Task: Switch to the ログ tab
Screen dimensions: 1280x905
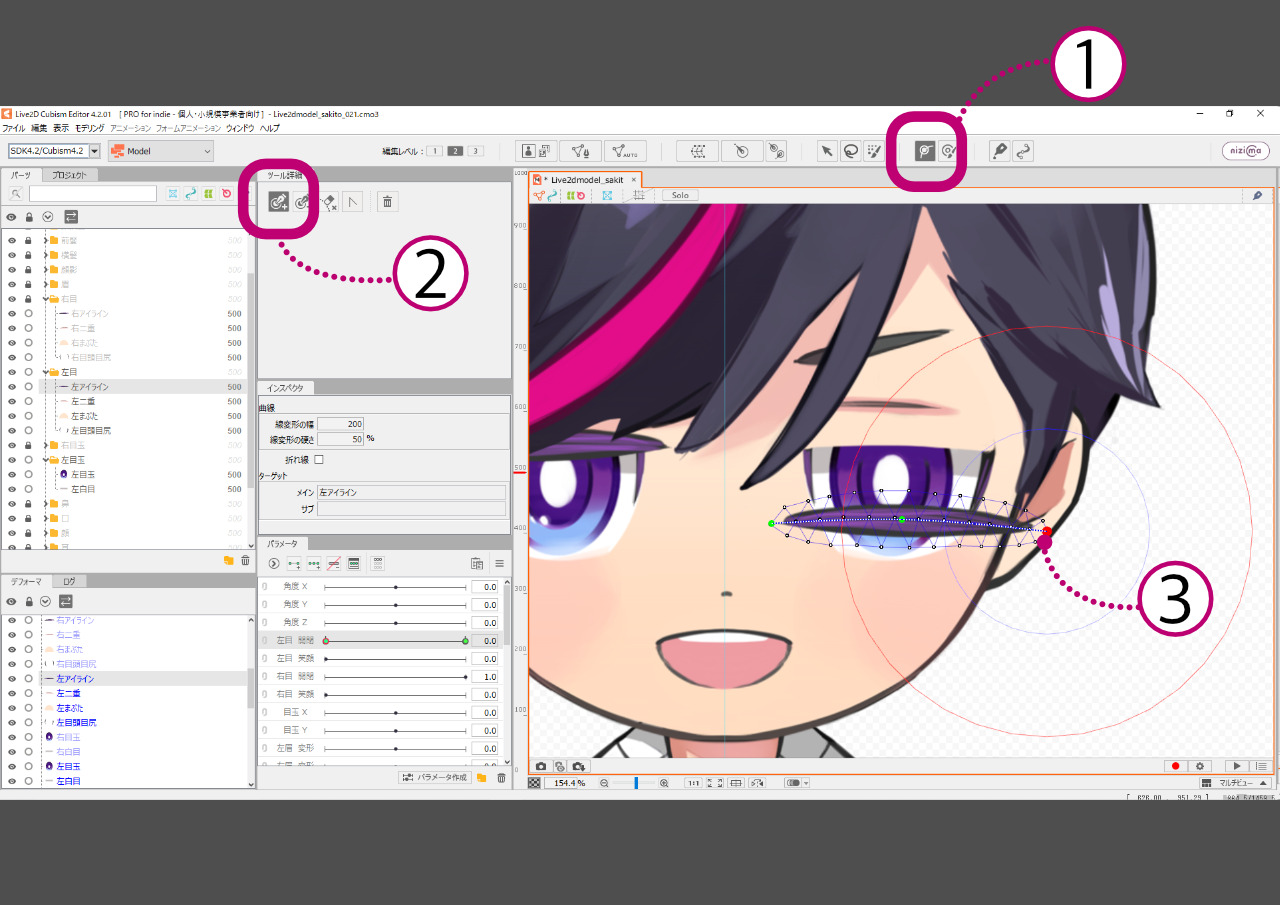Action: pos(68,581)
